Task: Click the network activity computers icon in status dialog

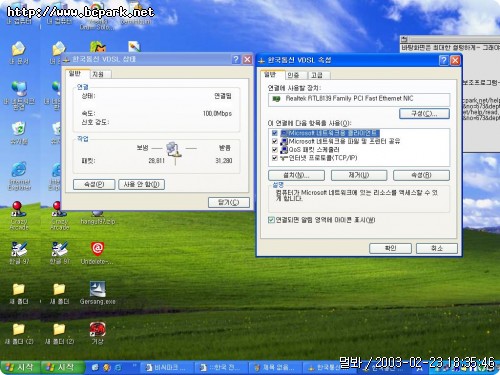Action: point(174,149)
